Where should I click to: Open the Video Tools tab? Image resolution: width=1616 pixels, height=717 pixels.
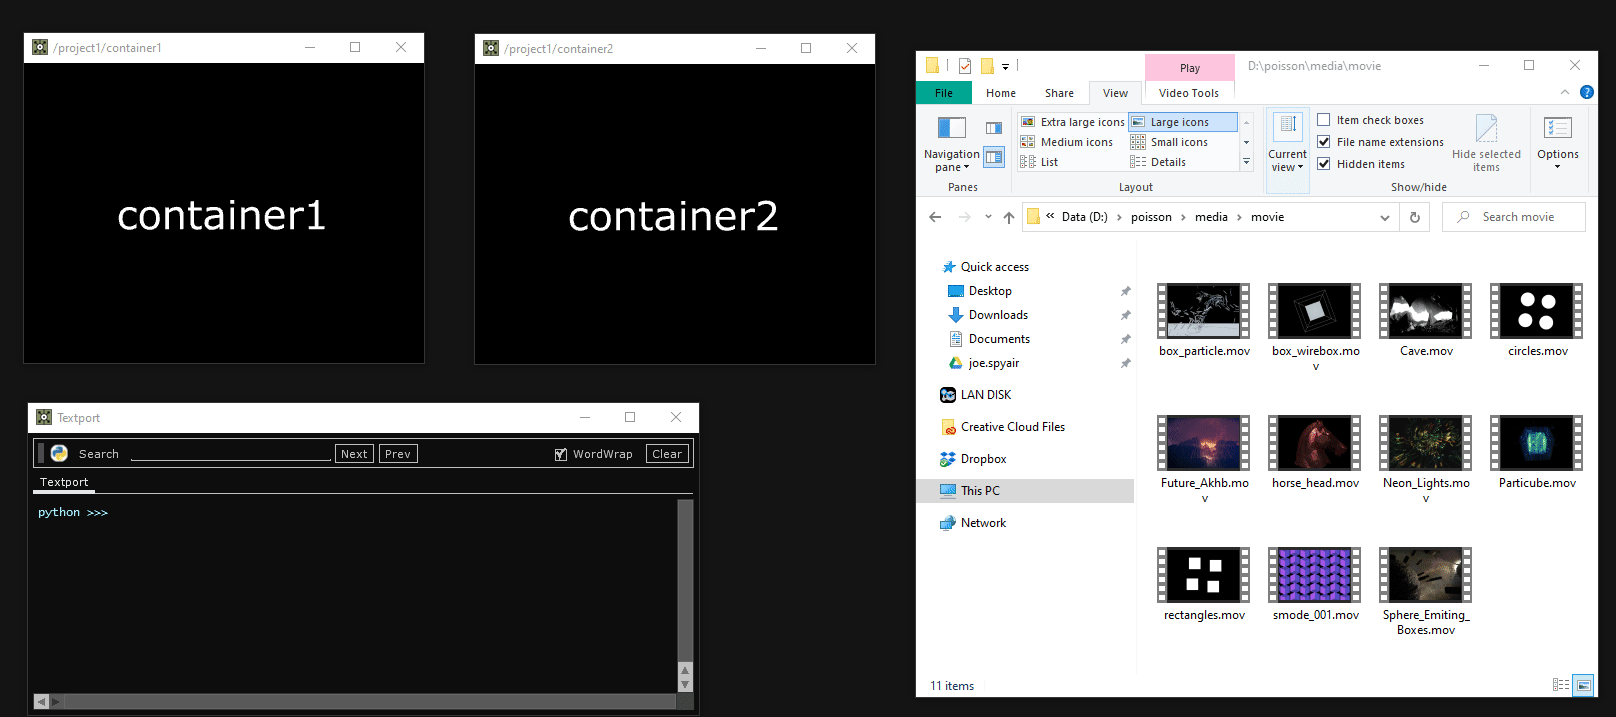coord(1188,93)
